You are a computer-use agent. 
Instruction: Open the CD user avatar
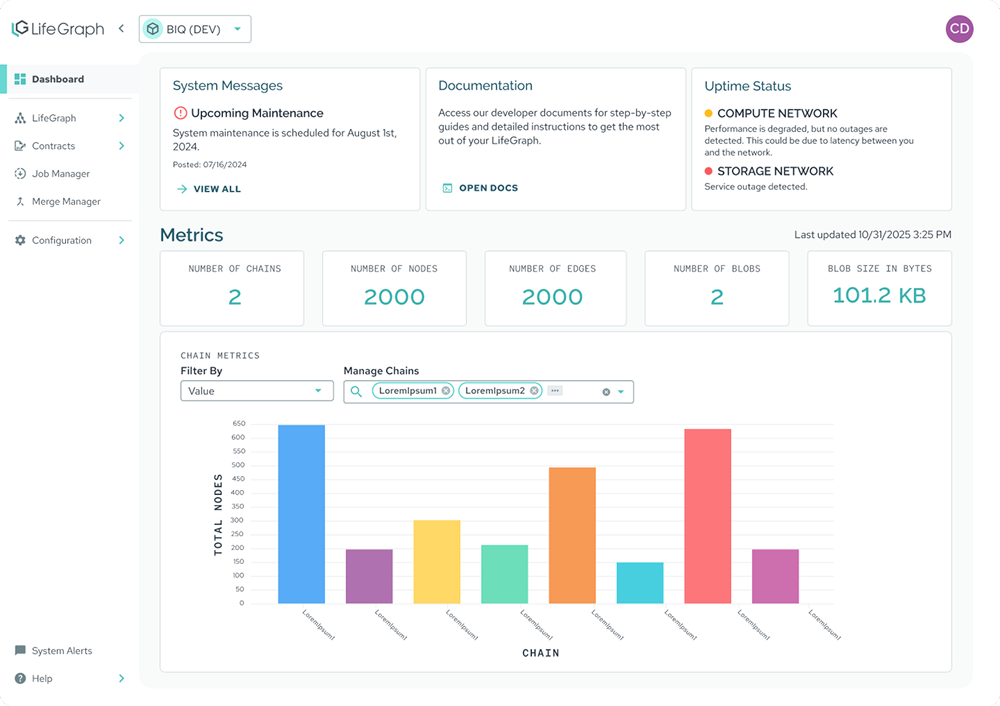tap(958, 29)
